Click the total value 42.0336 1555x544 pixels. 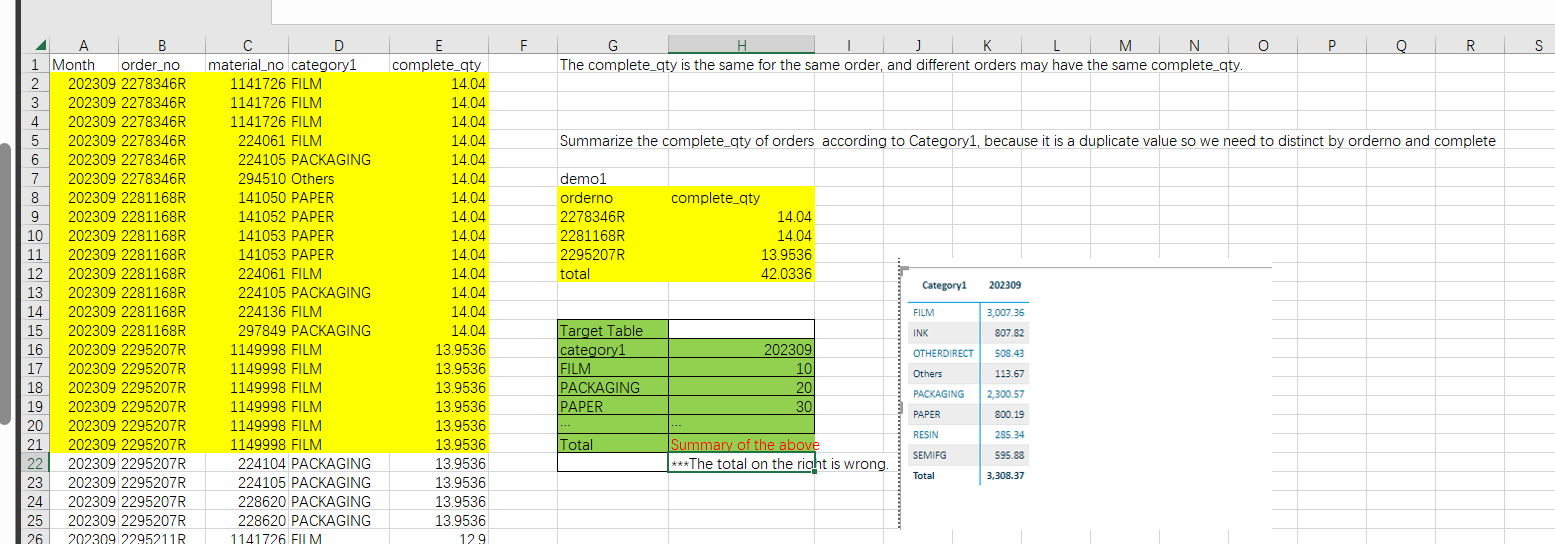741,274
